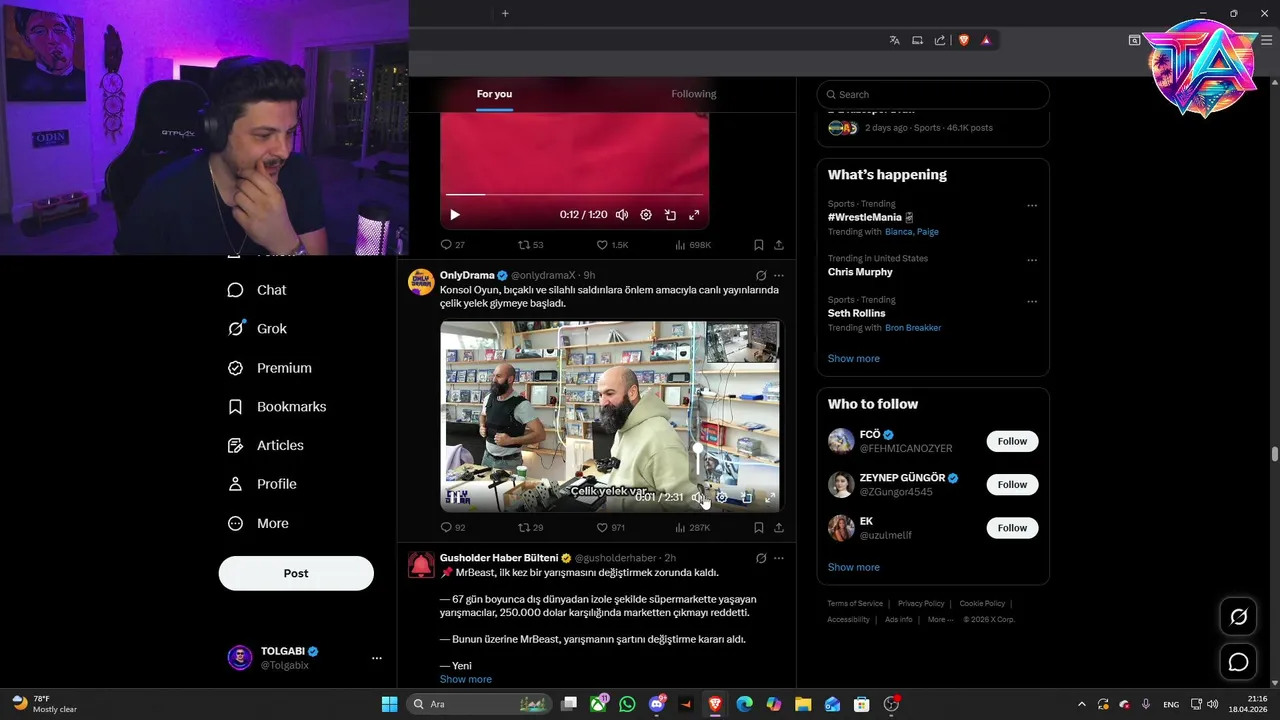1280x720 pixels.
Task: Toggle the OnlyDrama video mute speaker icon
Action: (x=698, y=497)
